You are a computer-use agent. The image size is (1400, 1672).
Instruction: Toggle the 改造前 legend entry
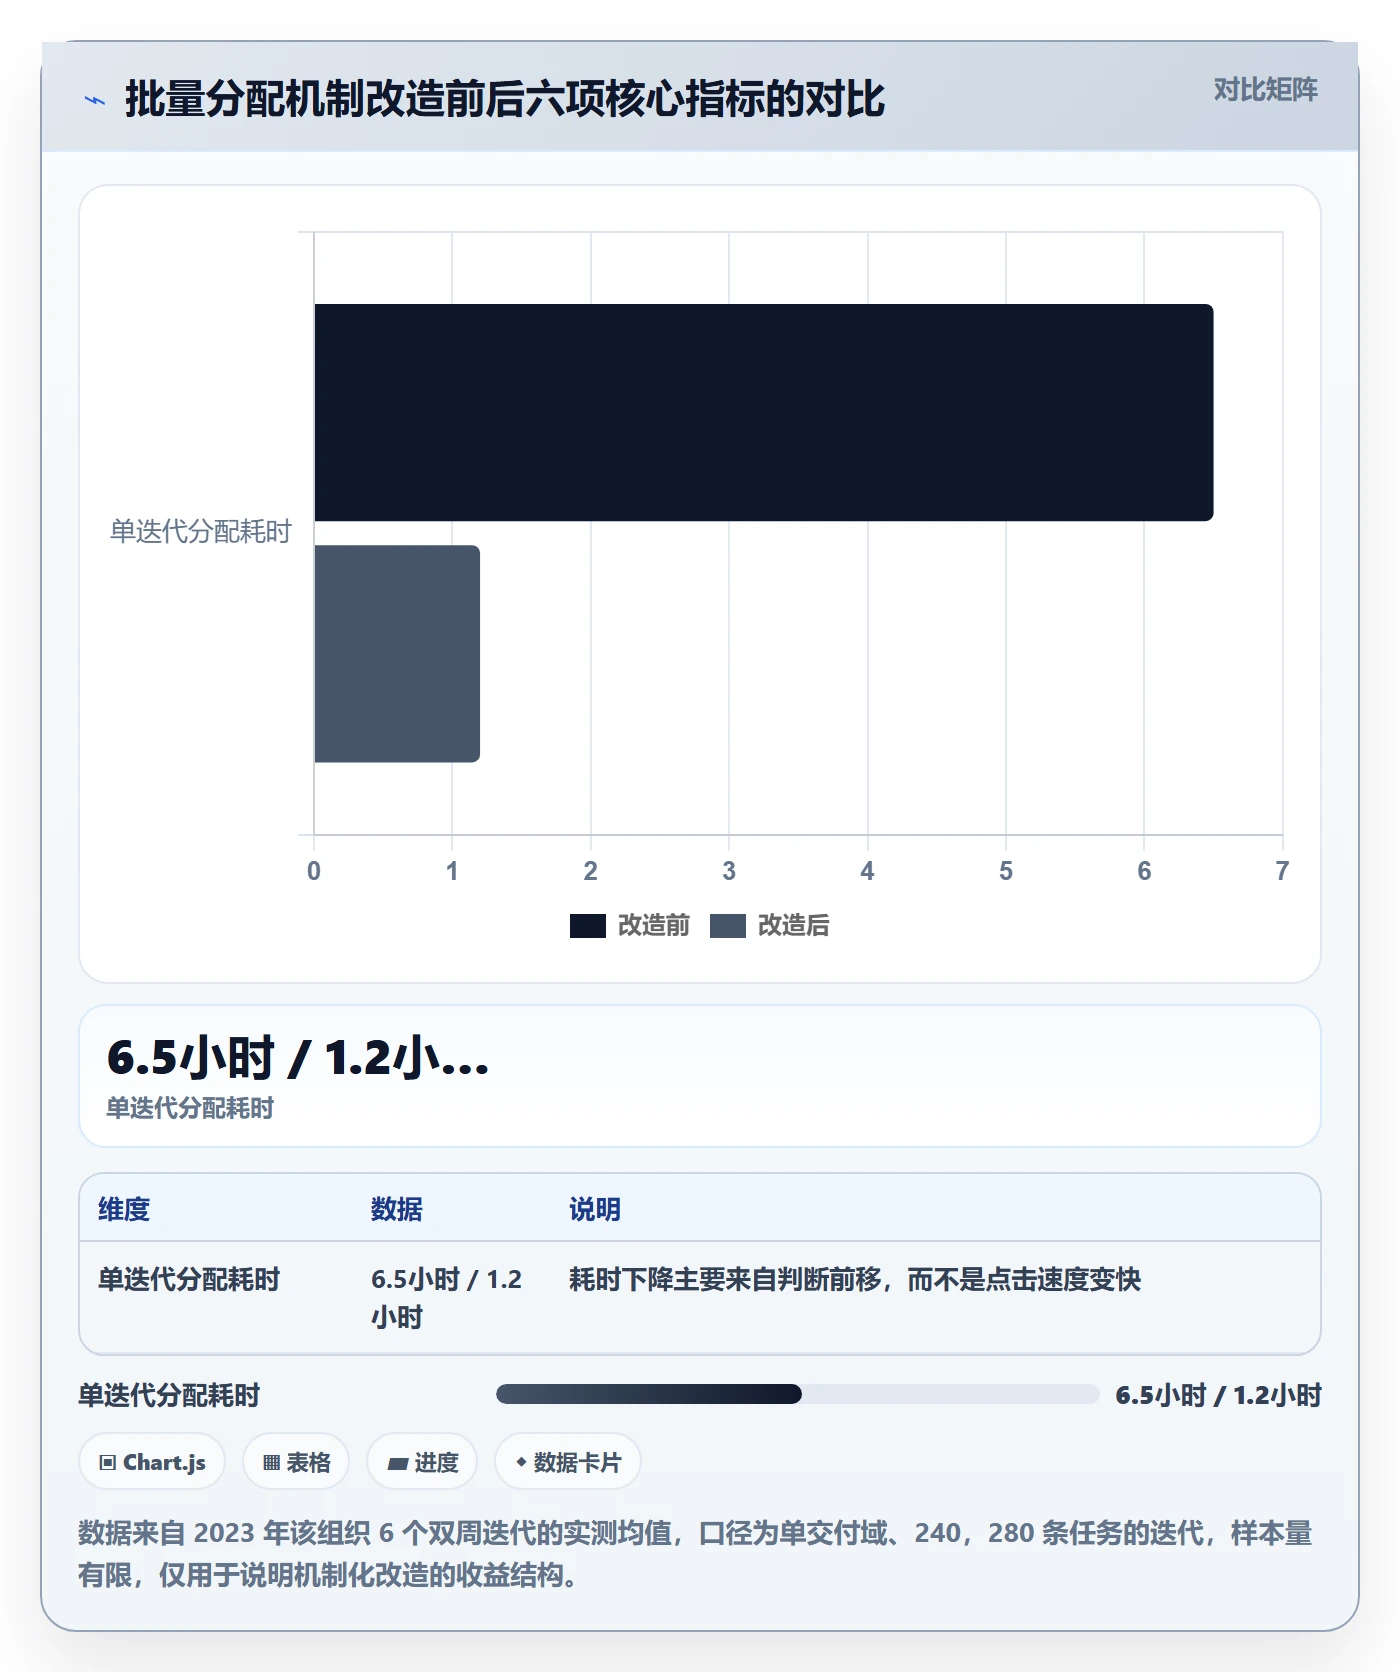(x=630, y=926)
